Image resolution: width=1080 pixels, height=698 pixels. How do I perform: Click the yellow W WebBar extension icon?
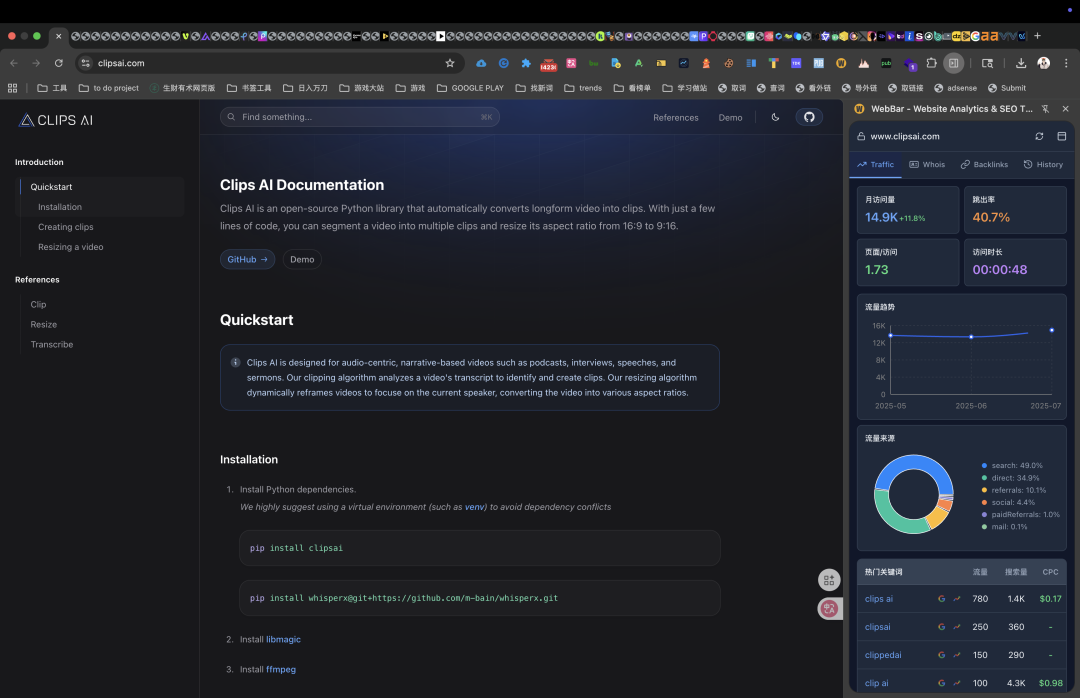coord(841,63)
